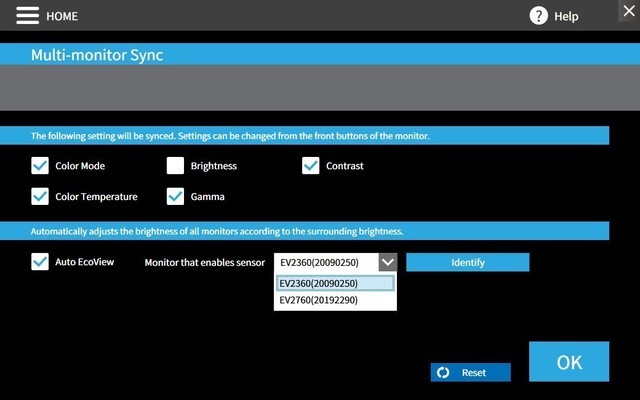Uncheck the Color Mode checkbox
This screenshot has width=640, height=400.
pos(40,166)
